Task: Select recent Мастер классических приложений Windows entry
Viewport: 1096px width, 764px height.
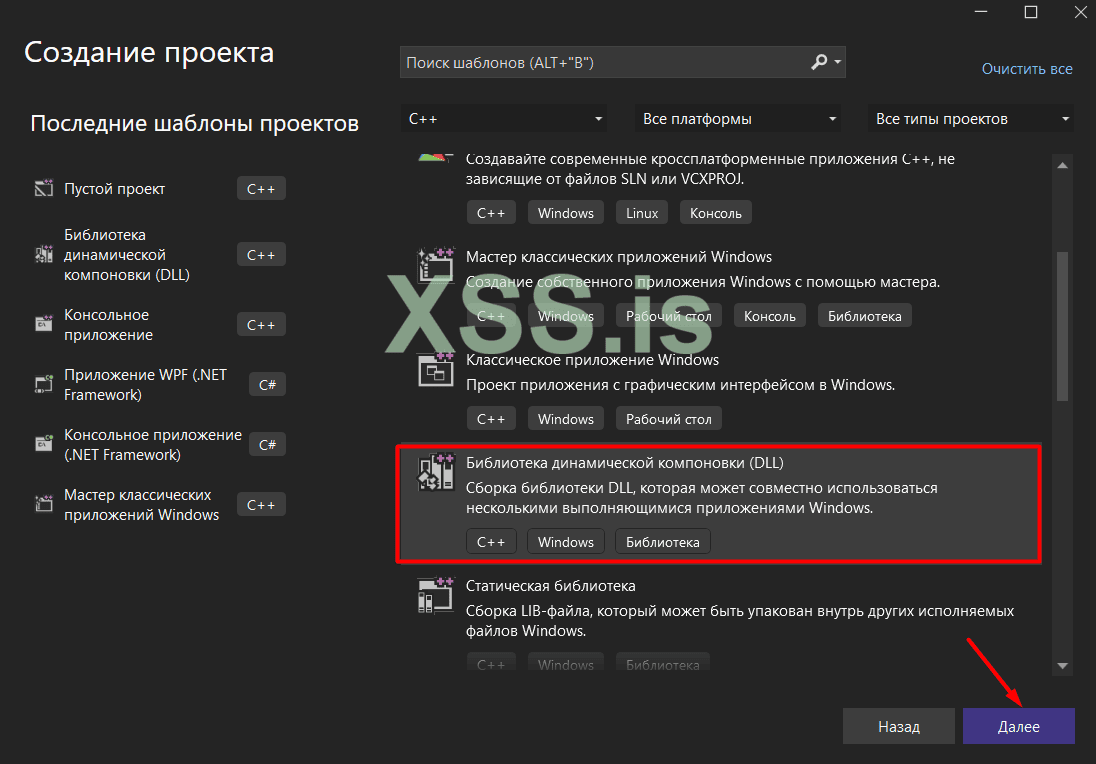Action: point(159,505)
